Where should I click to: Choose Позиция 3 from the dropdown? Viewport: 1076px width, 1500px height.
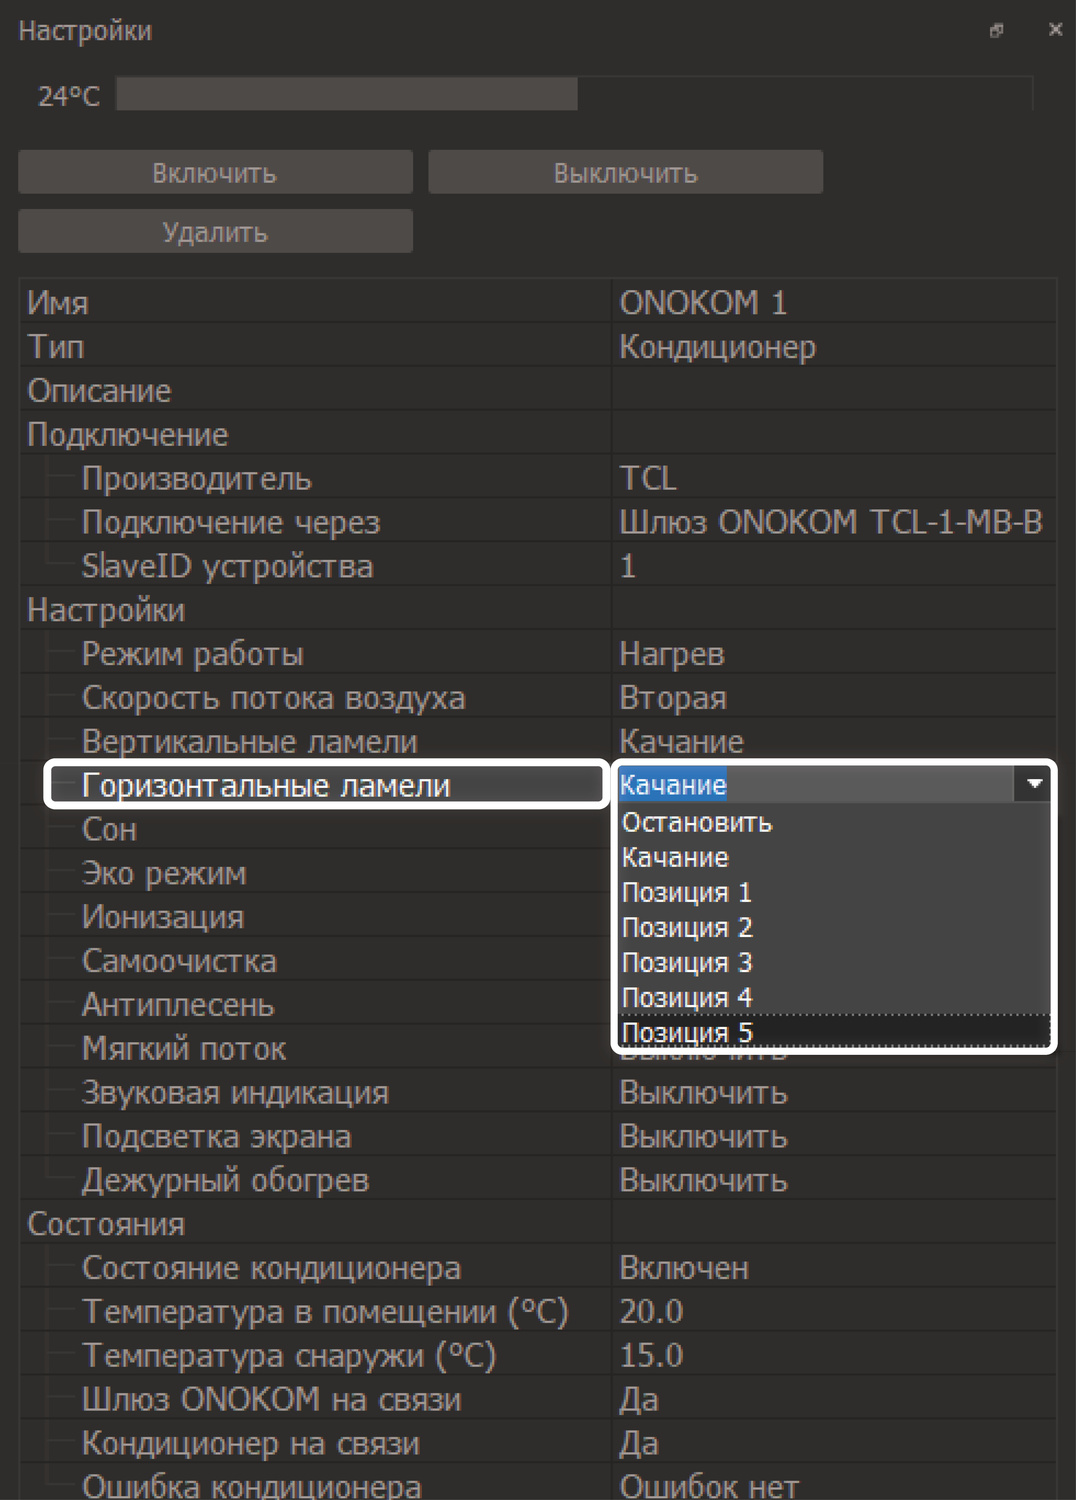point(686,963)
